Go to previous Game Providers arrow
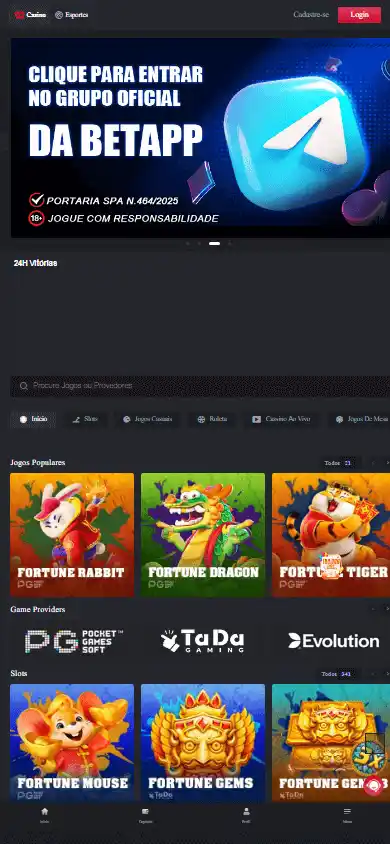 [x=373, y=609]
